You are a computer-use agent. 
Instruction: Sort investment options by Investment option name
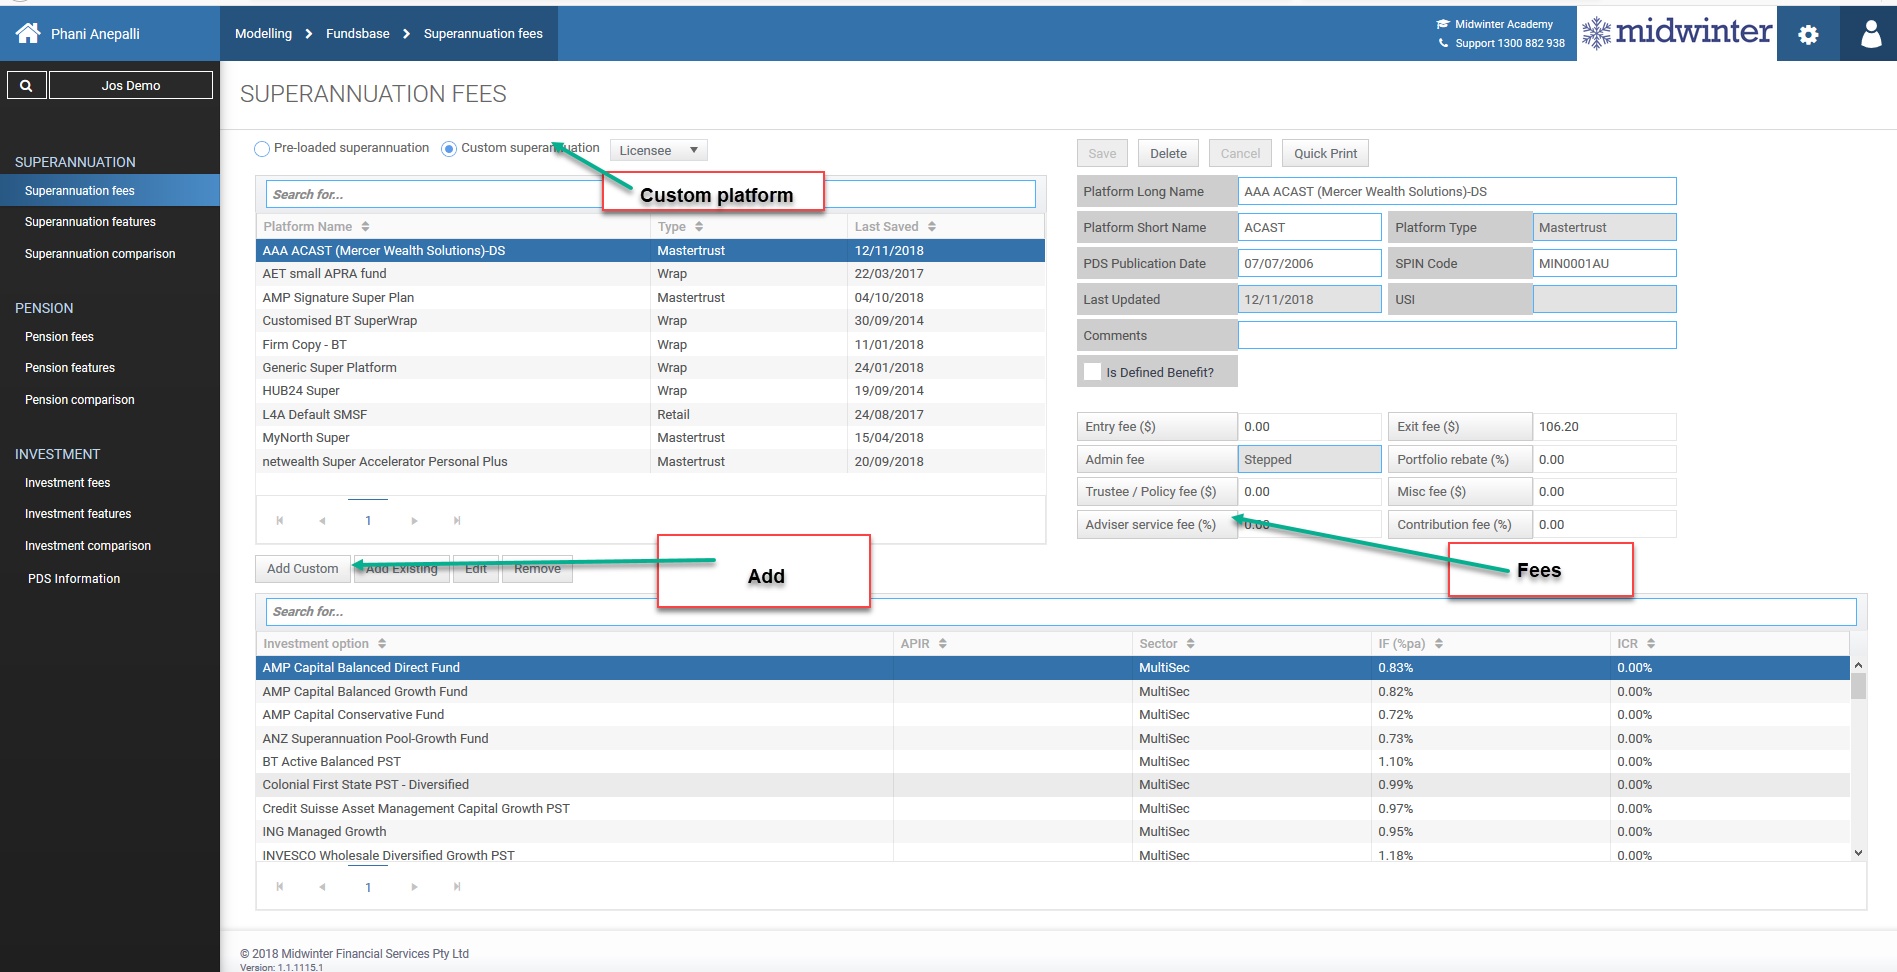point(382,644)
